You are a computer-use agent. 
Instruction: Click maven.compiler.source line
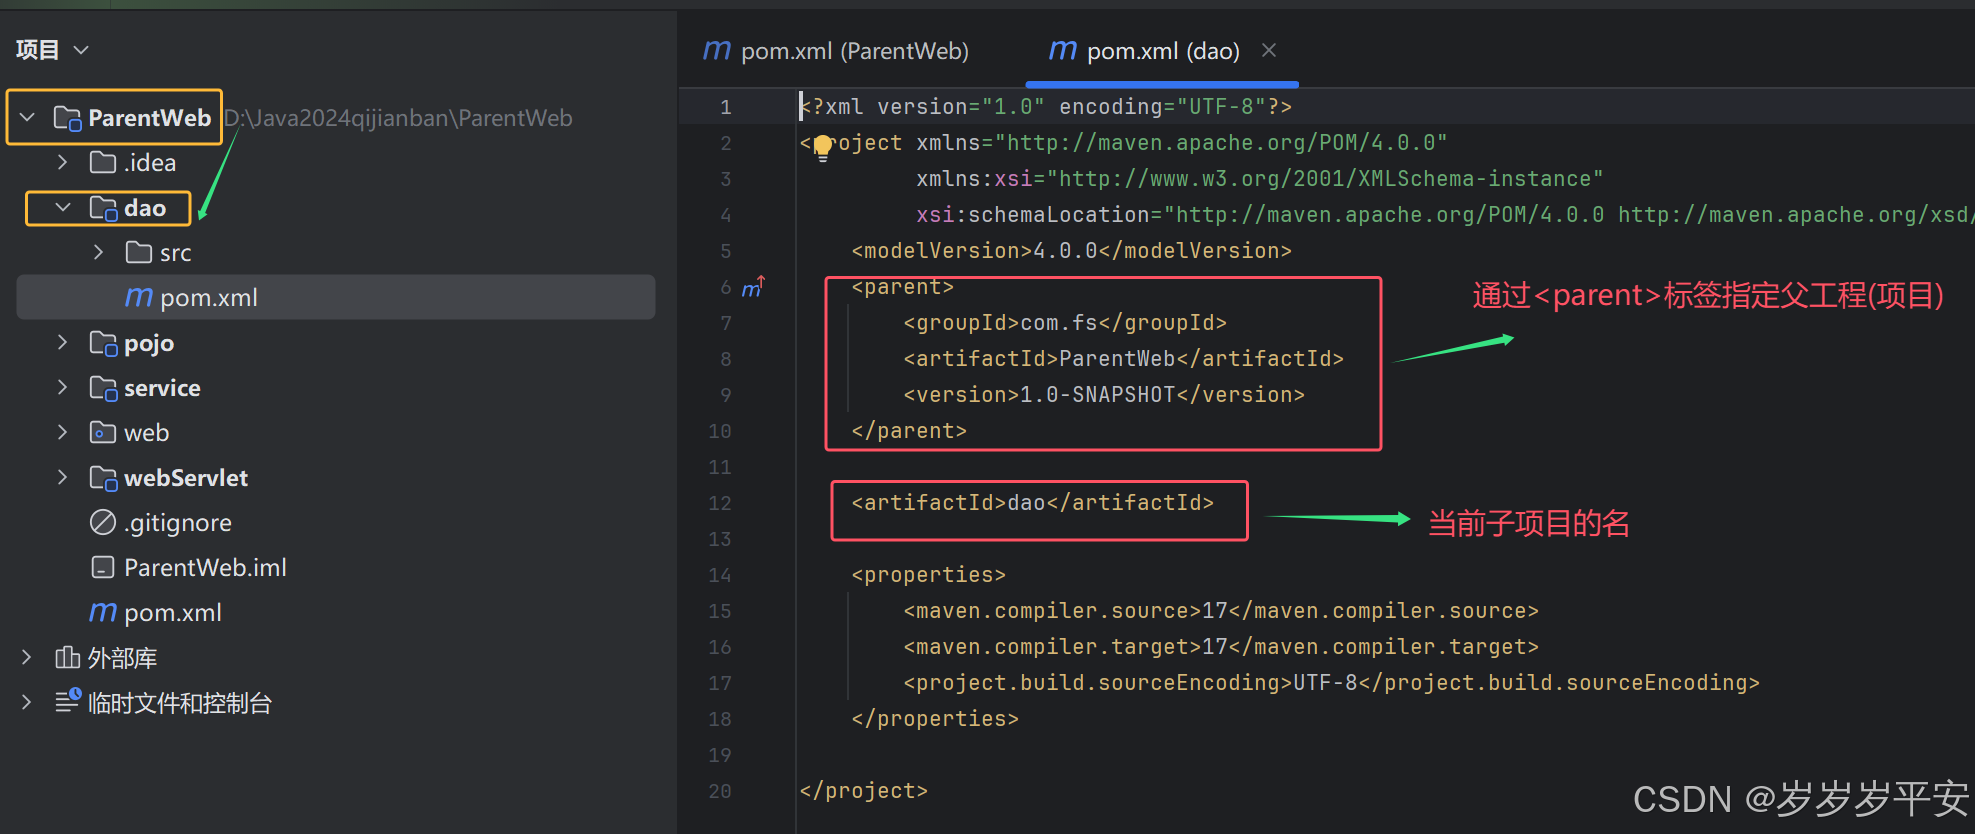1221,611
